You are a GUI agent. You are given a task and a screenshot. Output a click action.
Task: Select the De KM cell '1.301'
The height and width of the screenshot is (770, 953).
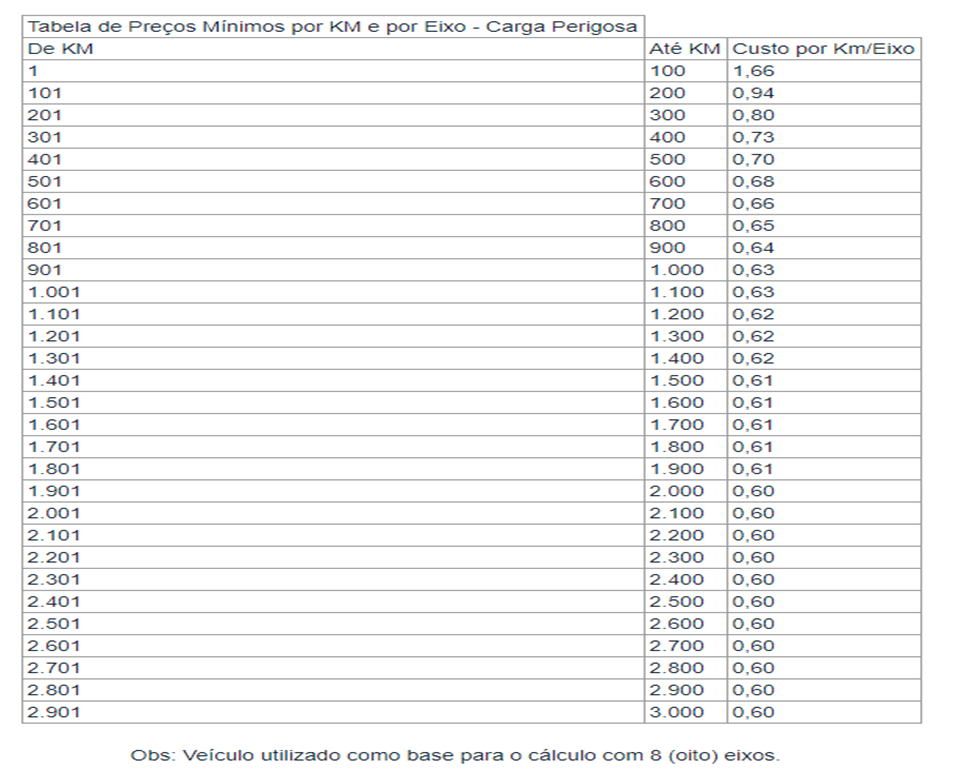pyautogui.click(x=333, y=359)
